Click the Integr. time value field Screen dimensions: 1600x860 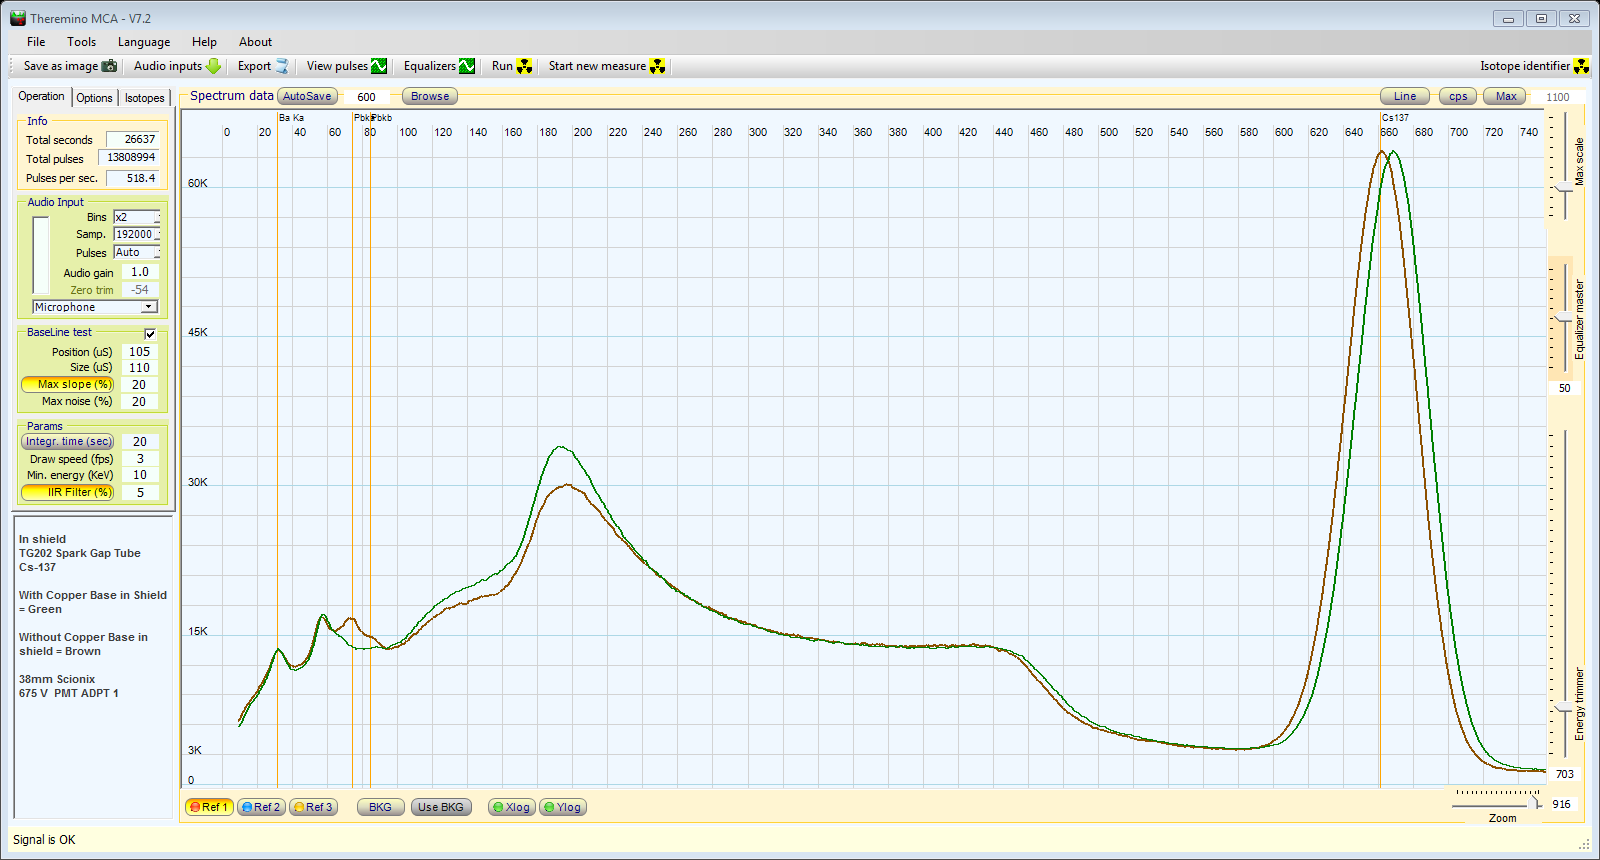[x=140, y=442]
